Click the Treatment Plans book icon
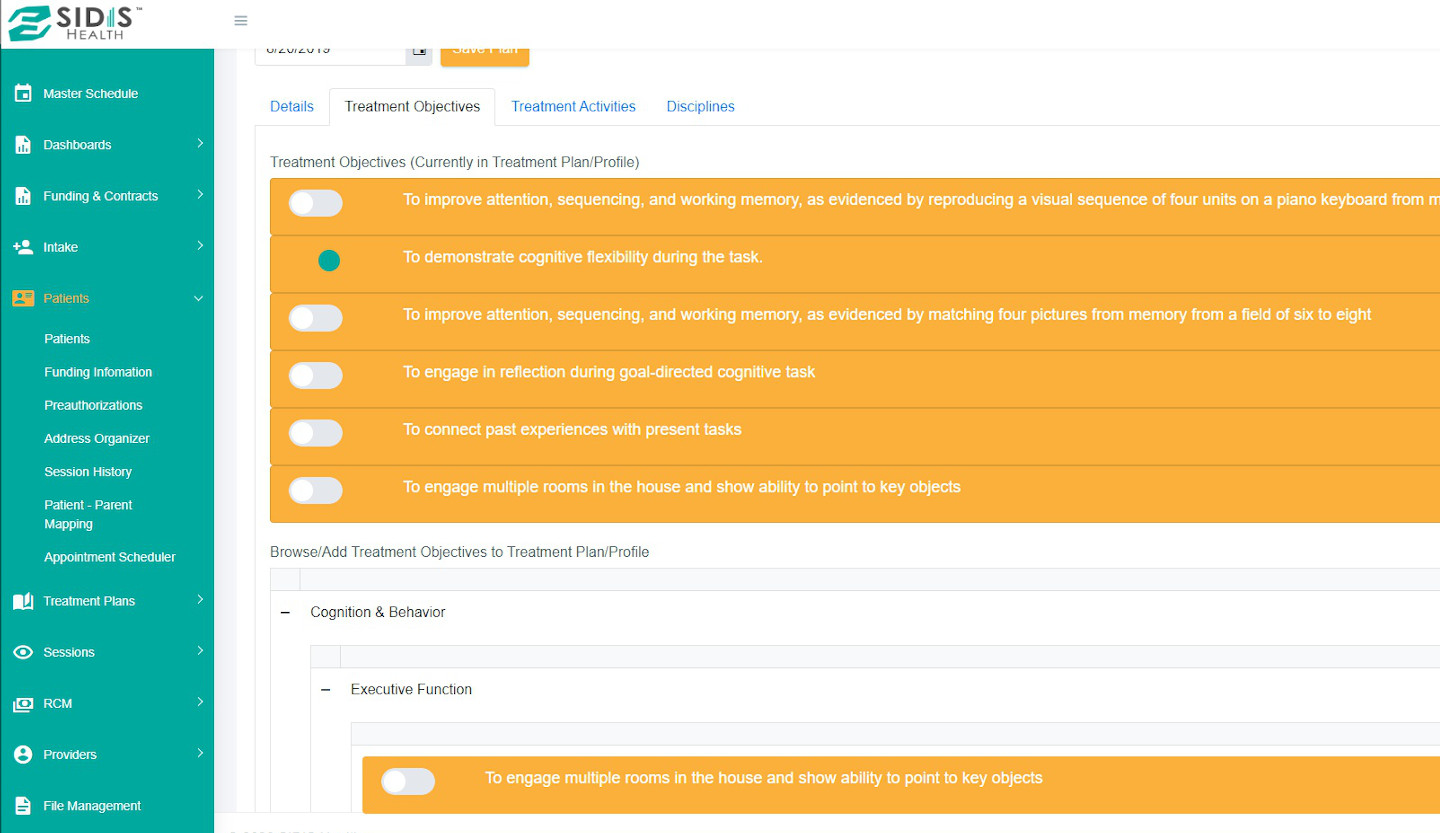Viewport: 1440px width, 833px height. [23, 601]
